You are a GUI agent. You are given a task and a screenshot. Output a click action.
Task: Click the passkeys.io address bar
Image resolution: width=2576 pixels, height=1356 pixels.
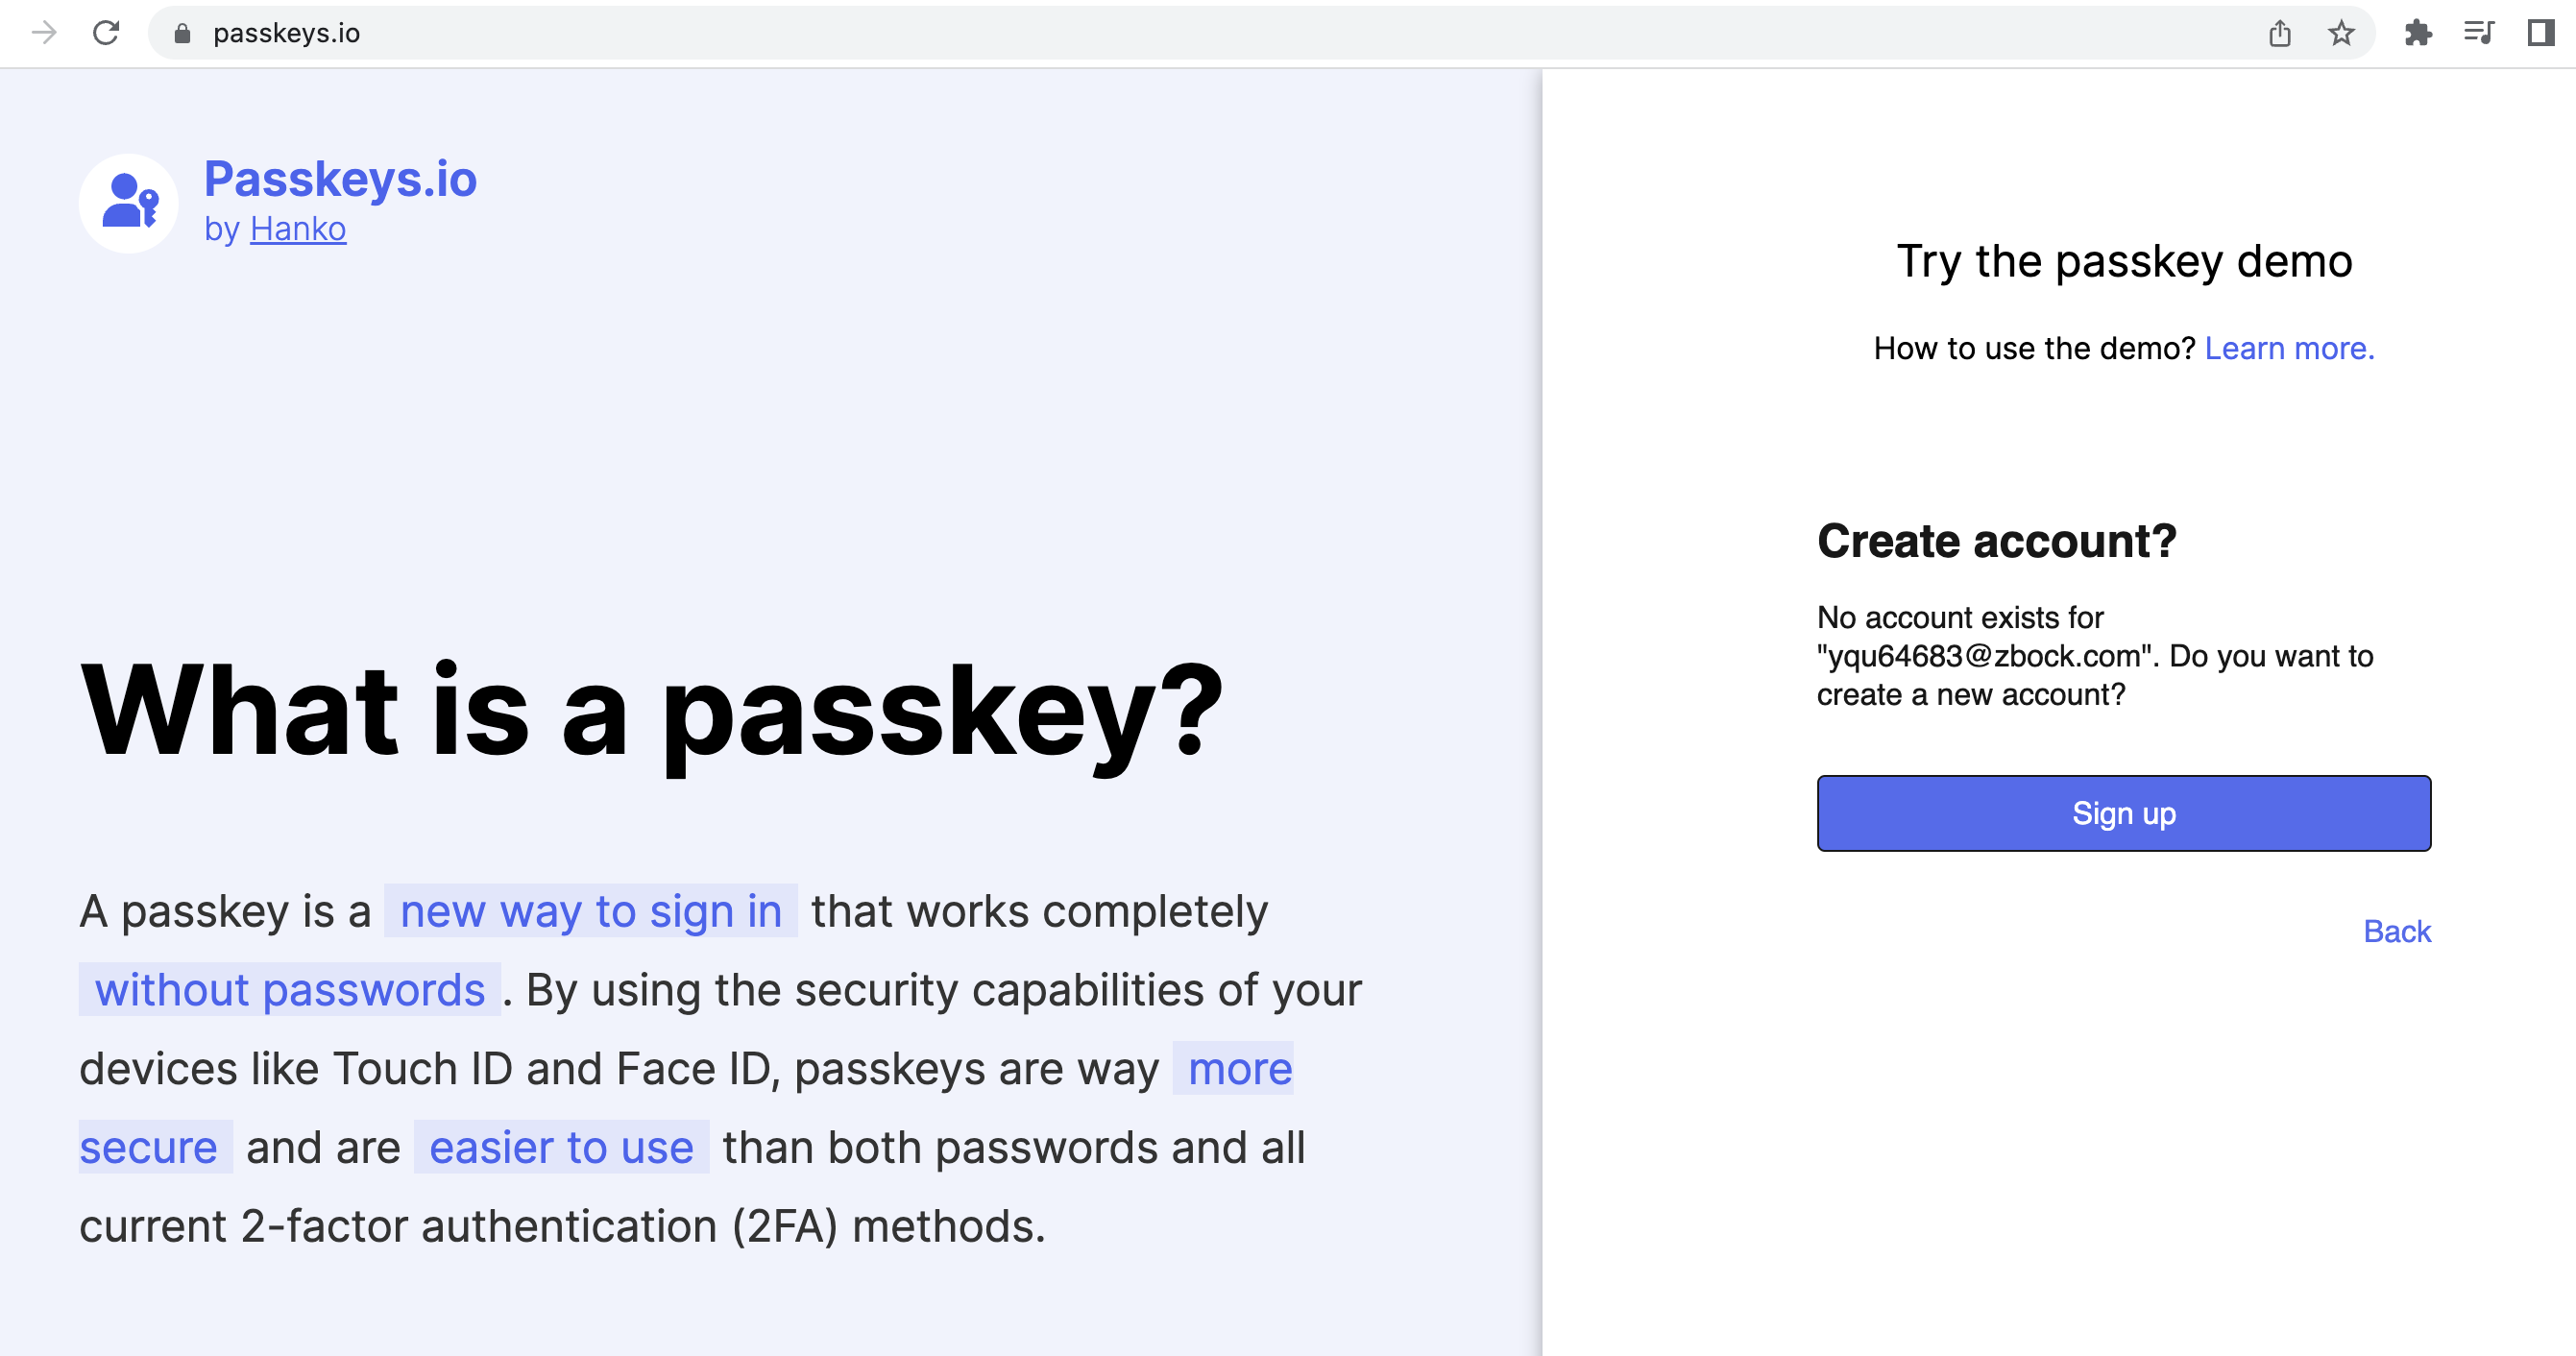tap(1200, 33)
